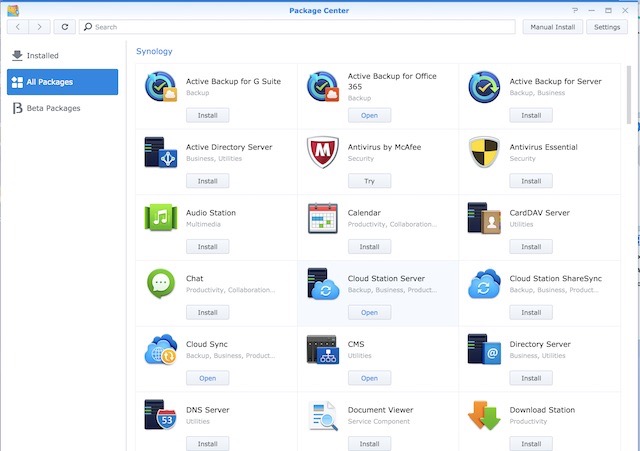Install Active Backup for G Suite
Screen dimensions: 640x451
(x=207, y=115)
